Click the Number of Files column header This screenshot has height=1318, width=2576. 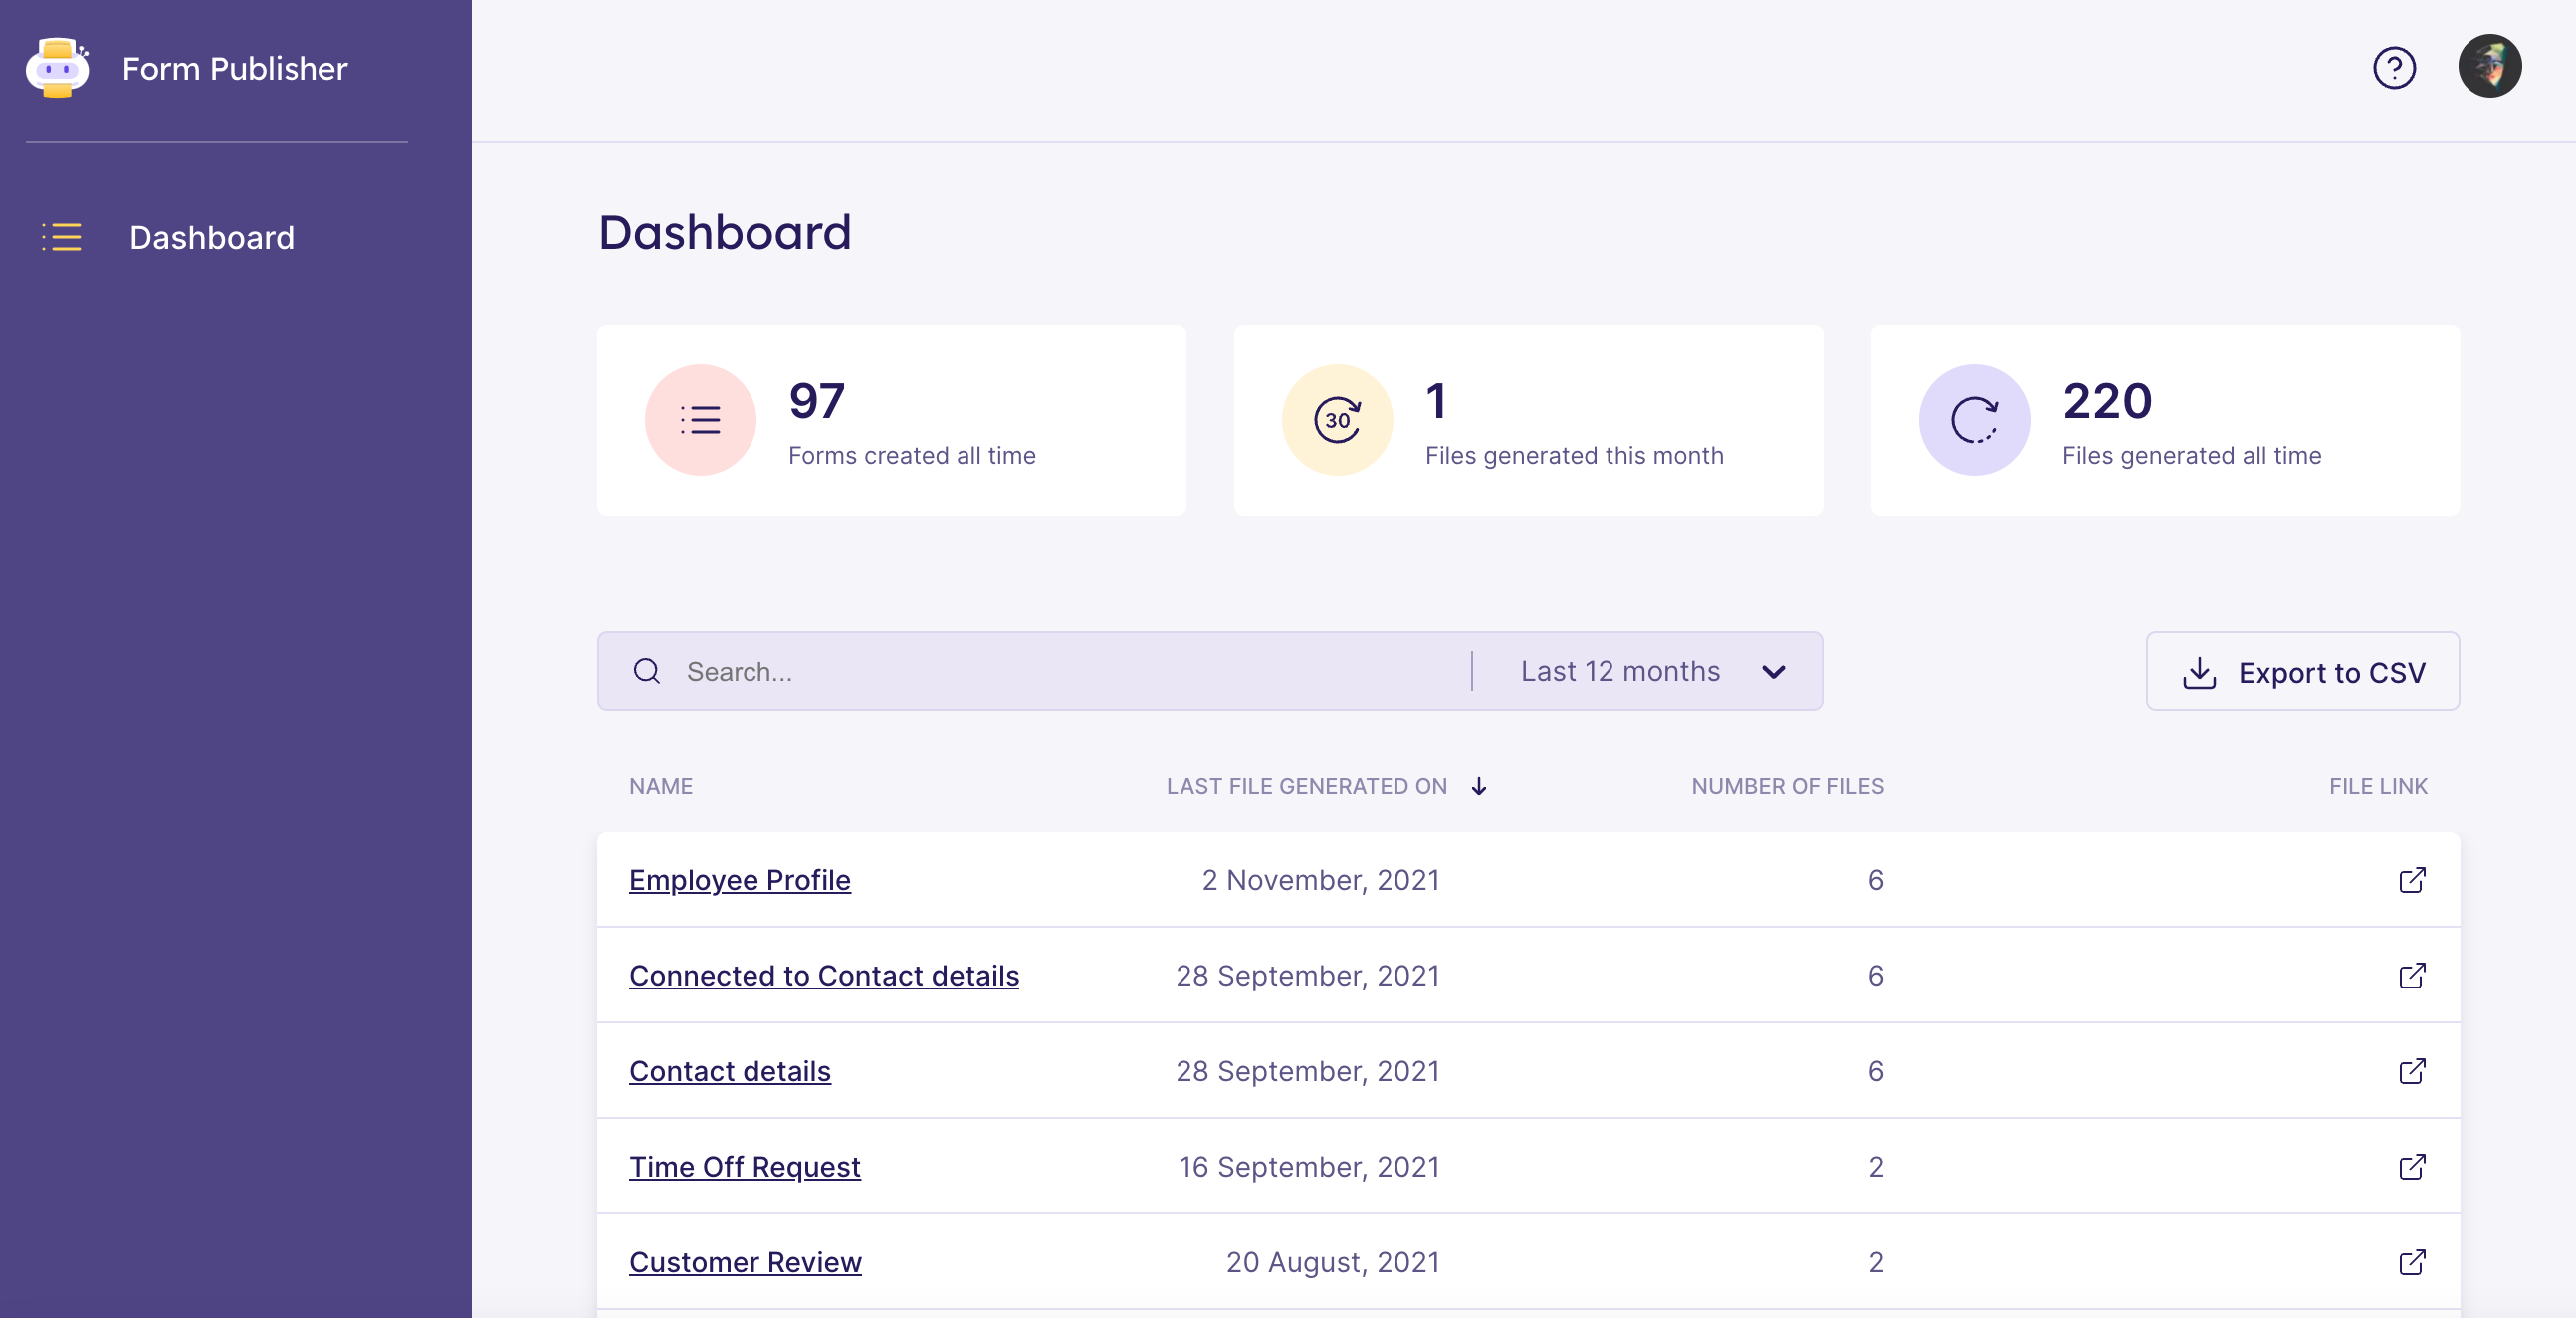pyautogui.click(x=1786, y=787)
